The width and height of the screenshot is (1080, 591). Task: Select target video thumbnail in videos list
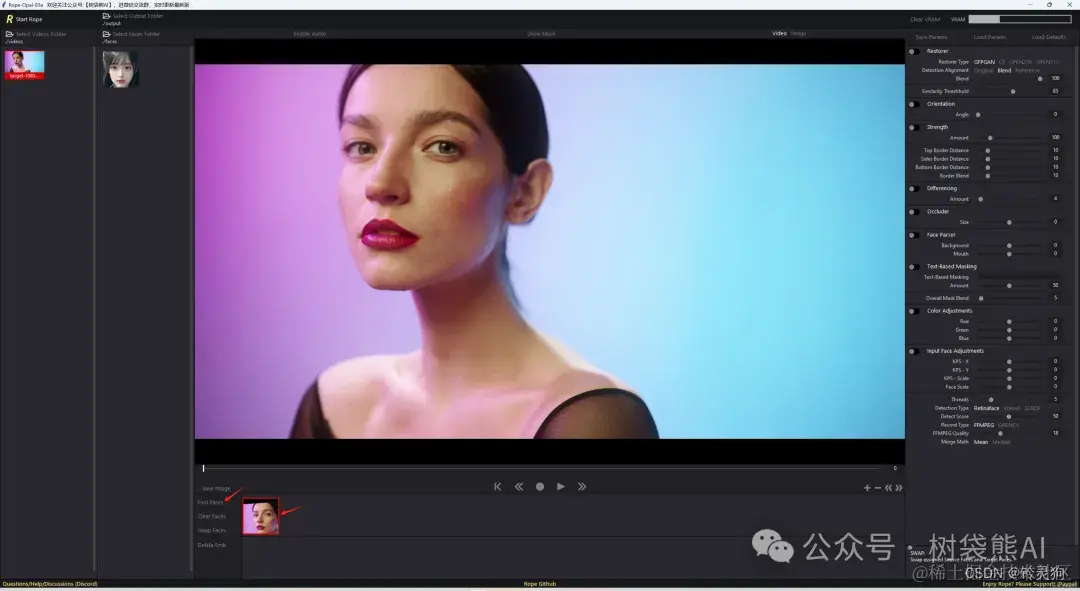click(x=25, y=65)
